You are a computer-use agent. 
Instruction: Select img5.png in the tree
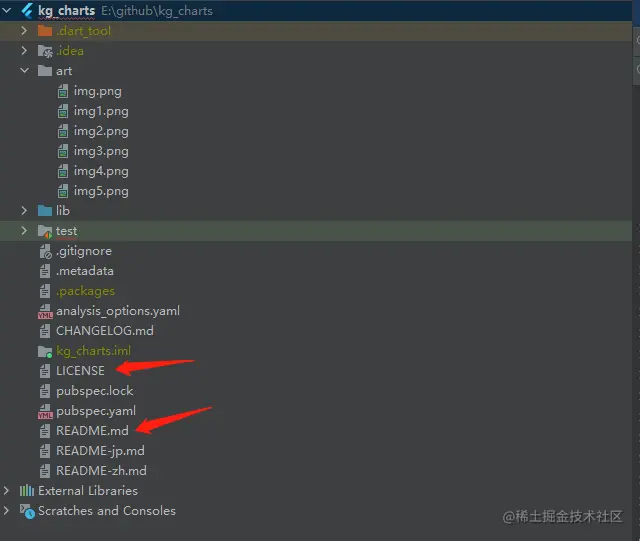[101, 191]
